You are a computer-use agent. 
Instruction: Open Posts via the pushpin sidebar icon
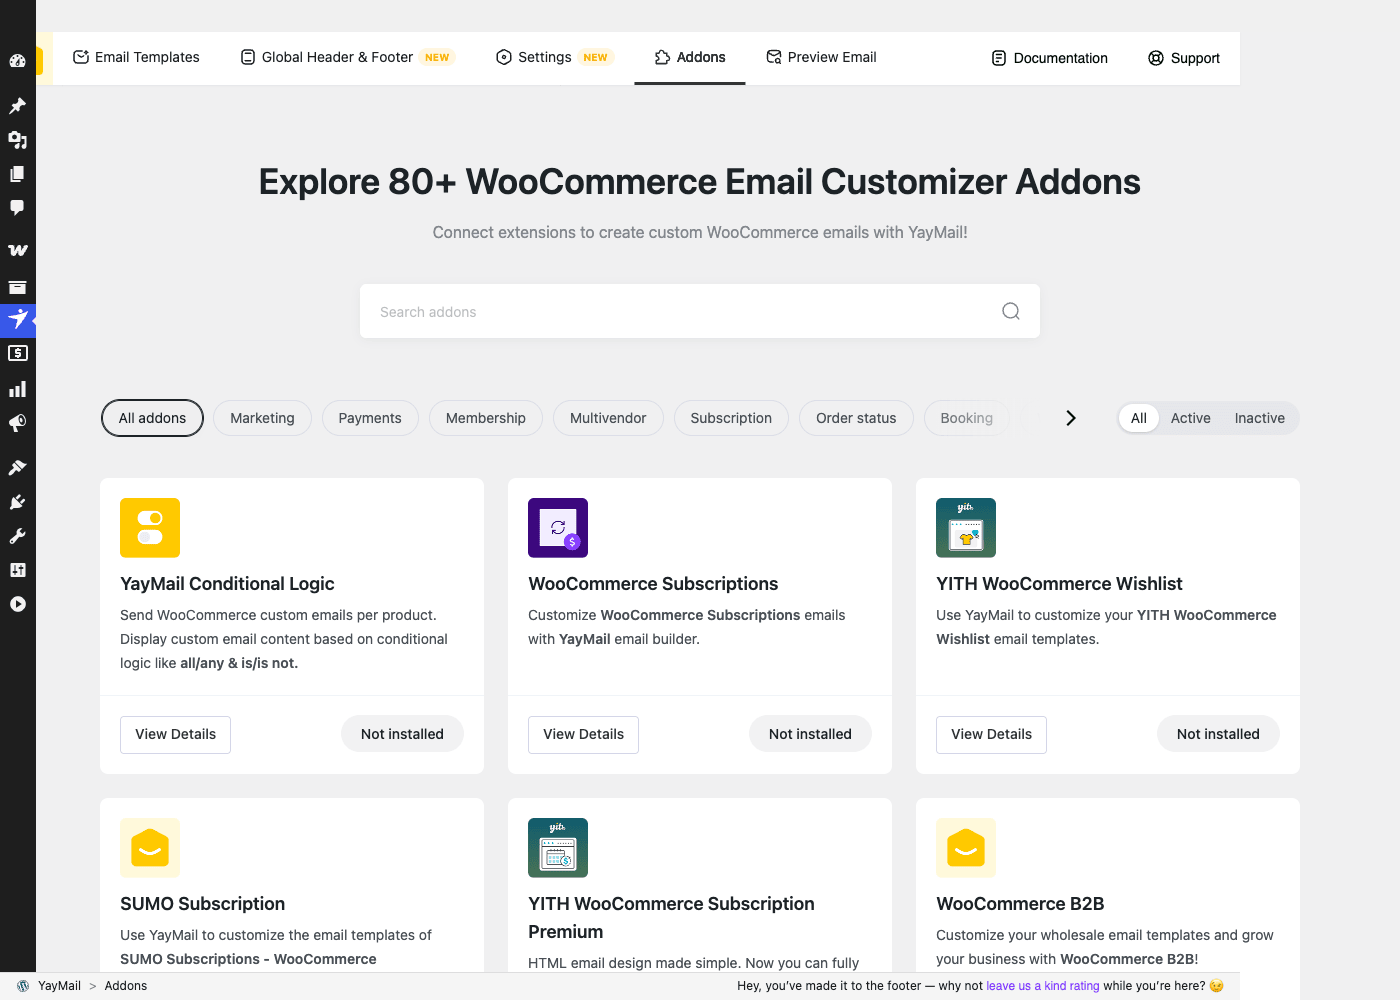[x=17, y=106]
